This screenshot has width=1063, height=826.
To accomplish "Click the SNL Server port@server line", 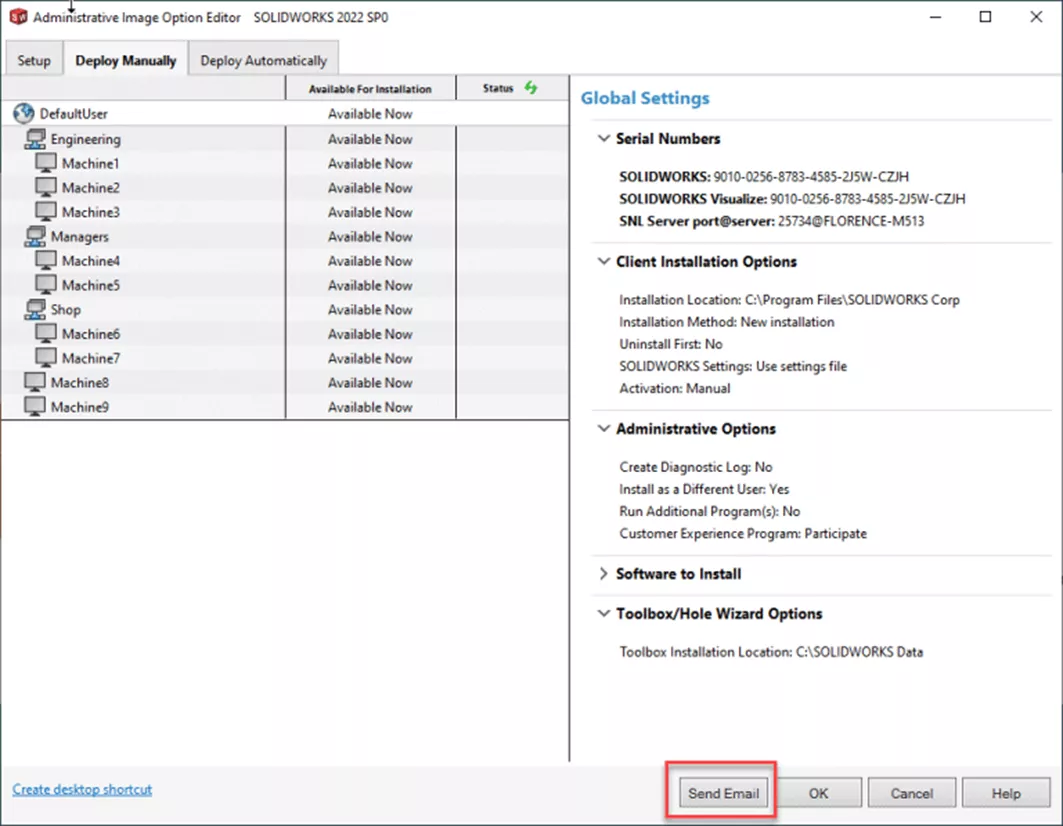I will [771, 221].
